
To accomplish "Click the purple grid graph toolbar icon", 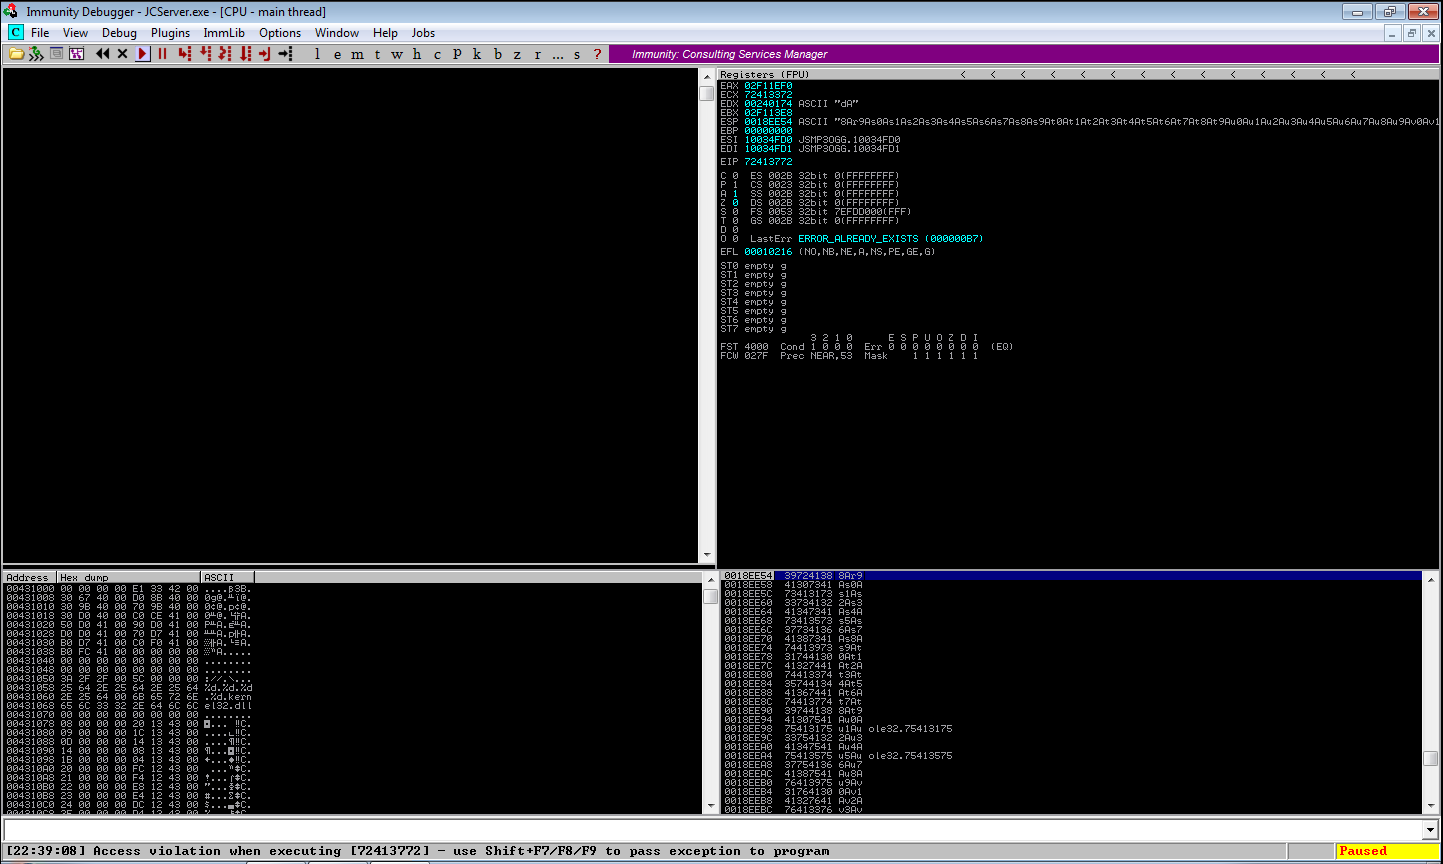I will click(76, 54).
